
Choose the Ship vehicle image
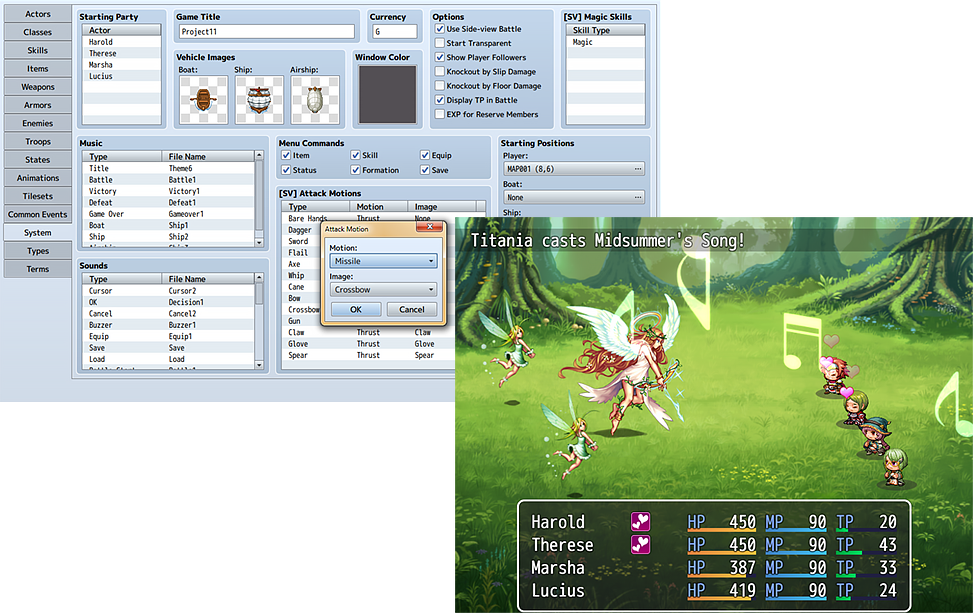[259, 98]
